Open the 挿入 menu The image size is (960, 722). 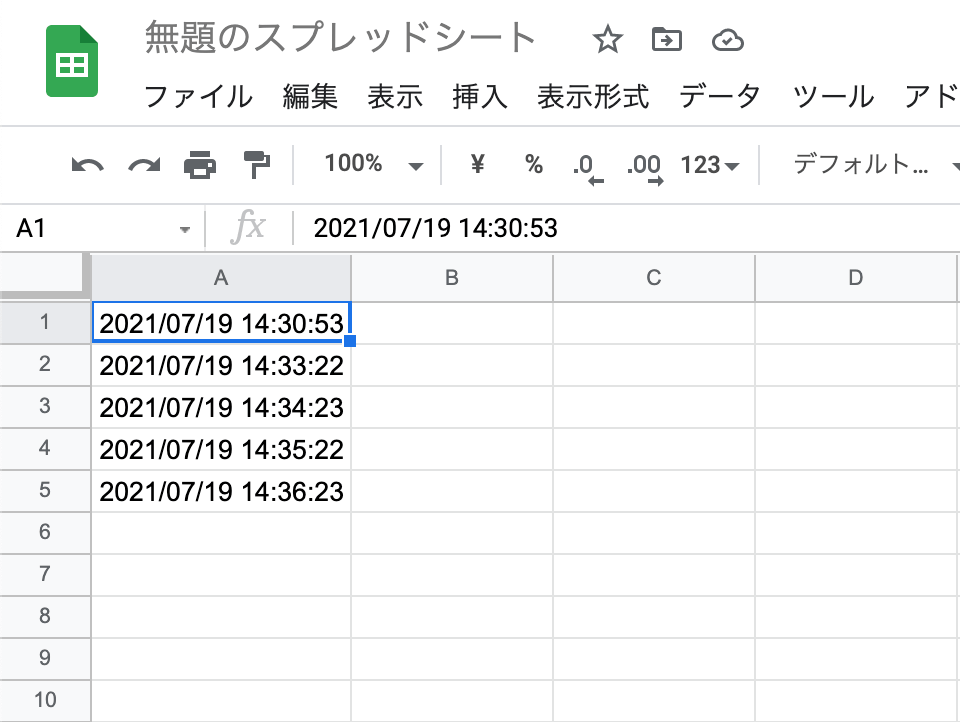(x=479, y=96)
